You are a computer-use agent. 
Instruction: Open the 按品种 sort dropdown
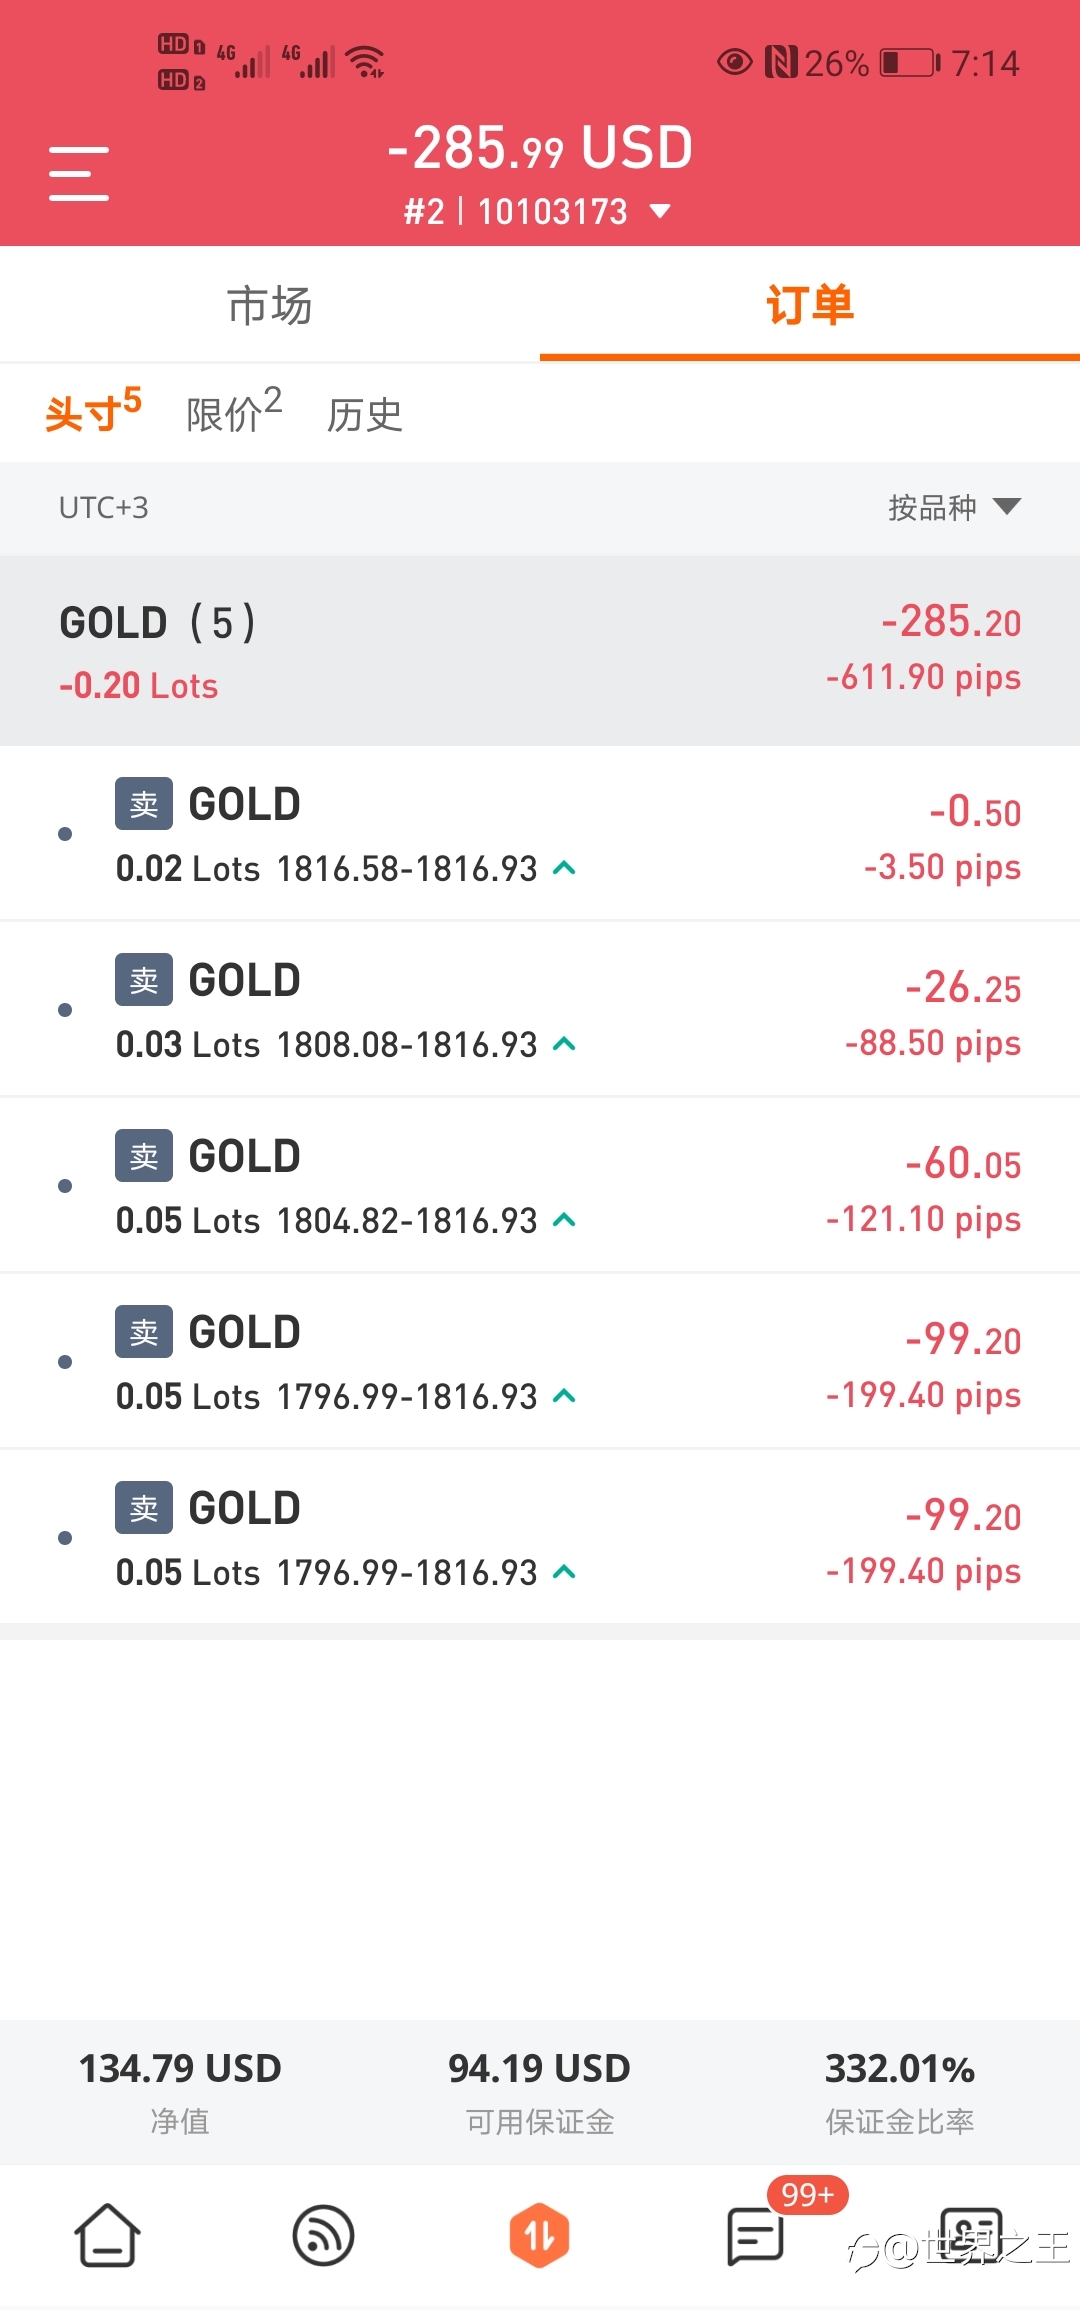954,507
